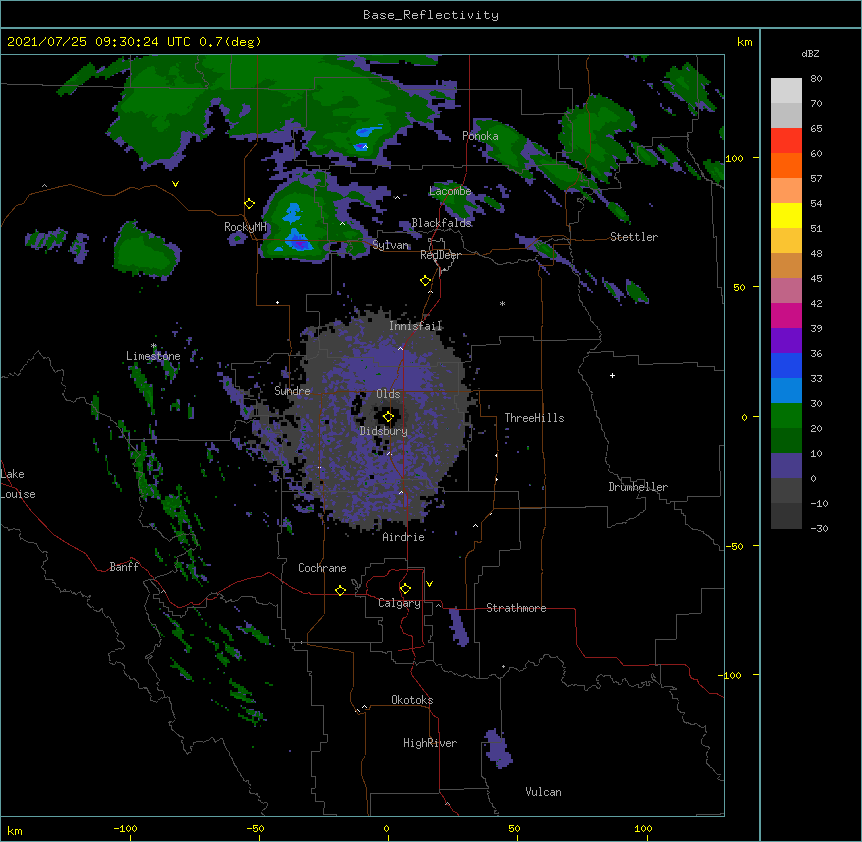Click the yellow V marker right of Calgary's diamond

pos(429,584)
